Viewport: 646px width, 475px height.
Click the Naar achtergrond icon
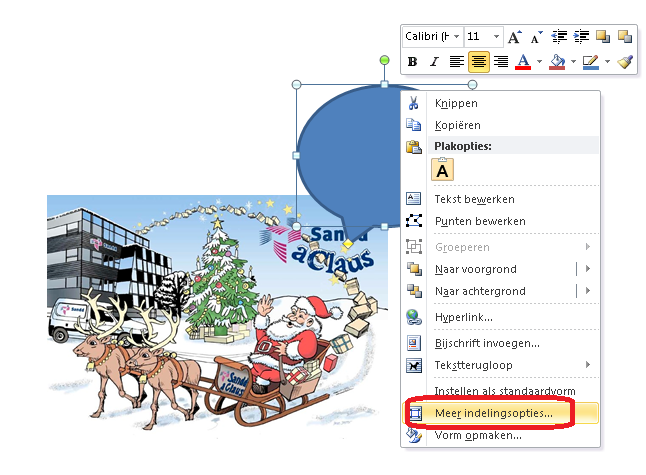click(414, 291)
